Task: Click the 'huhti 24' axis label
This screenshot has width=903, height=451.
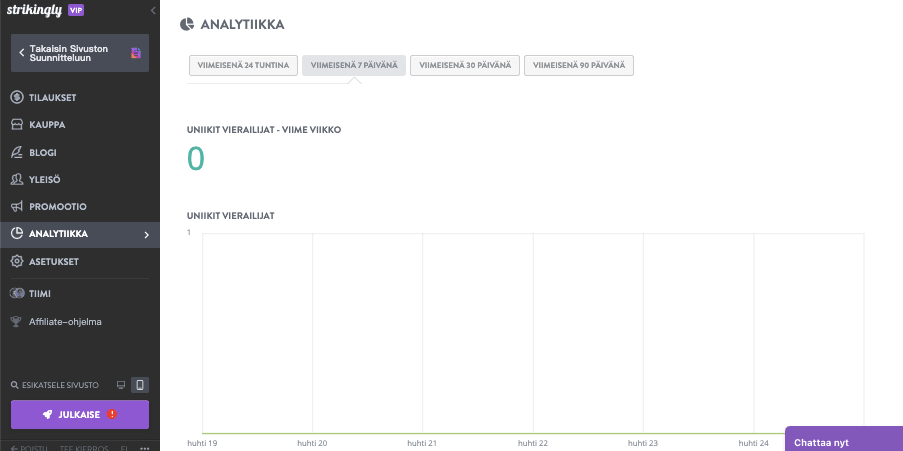Action: point(753,444)
